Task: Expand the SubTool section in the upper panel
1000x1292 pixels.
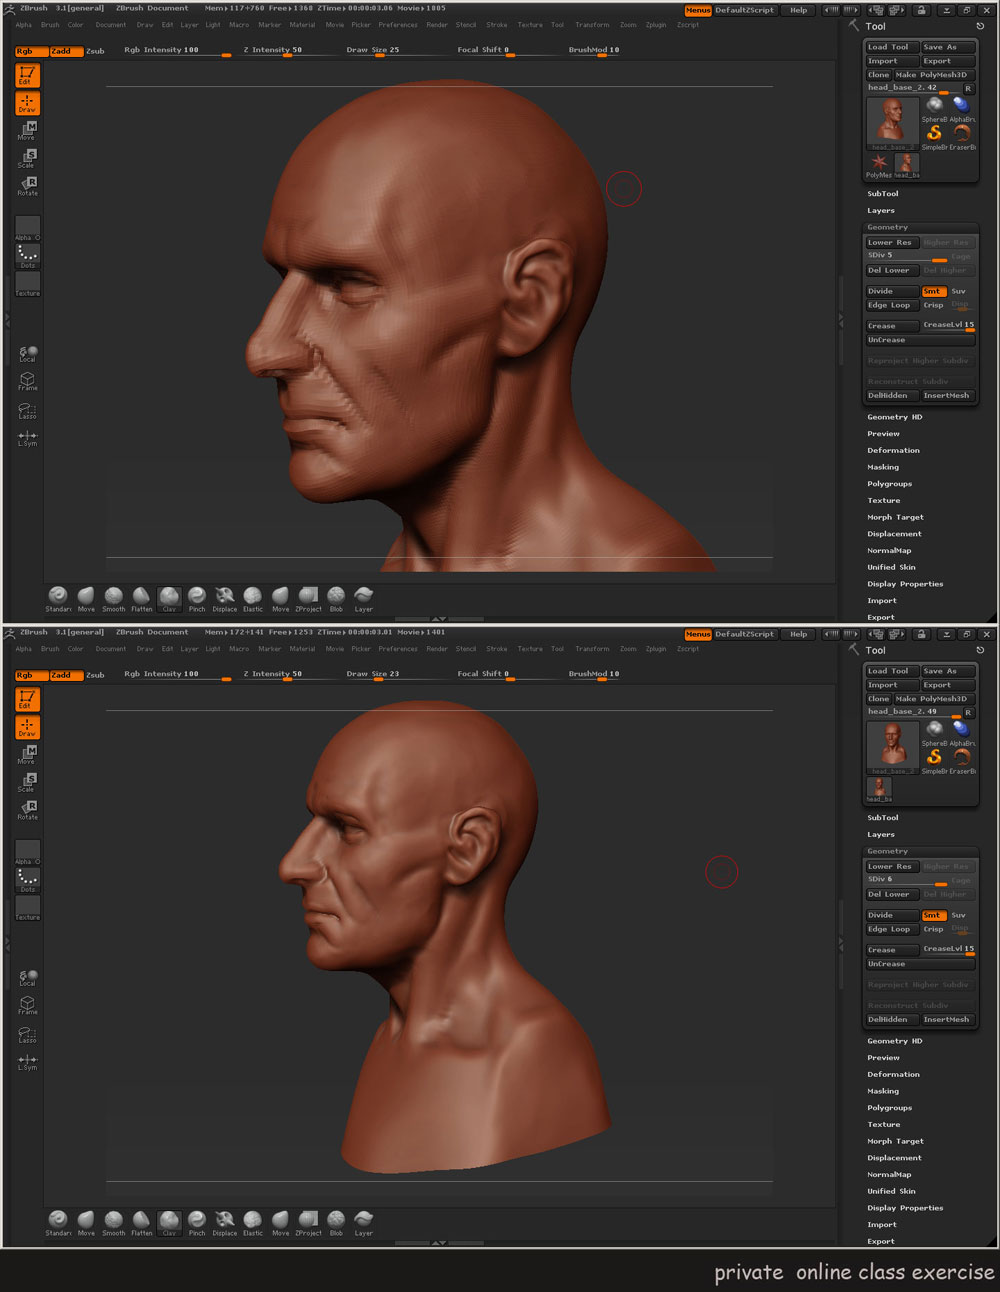Action: click(x=883, y=194)
